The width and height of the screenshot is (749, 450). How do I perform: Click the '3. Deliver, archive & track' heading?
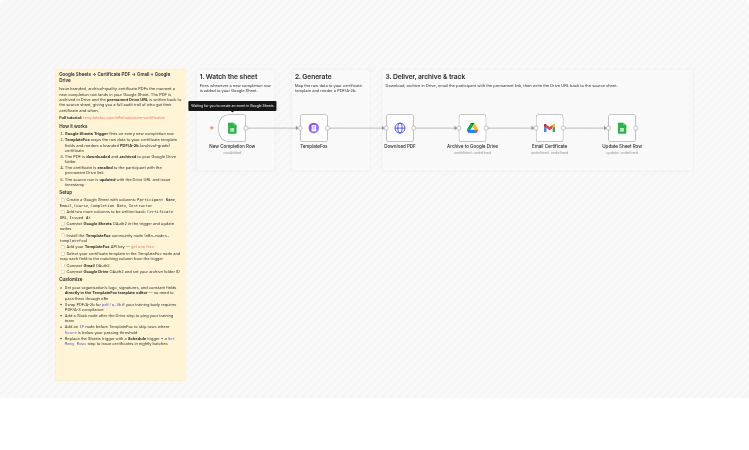(x=425, y=76)
